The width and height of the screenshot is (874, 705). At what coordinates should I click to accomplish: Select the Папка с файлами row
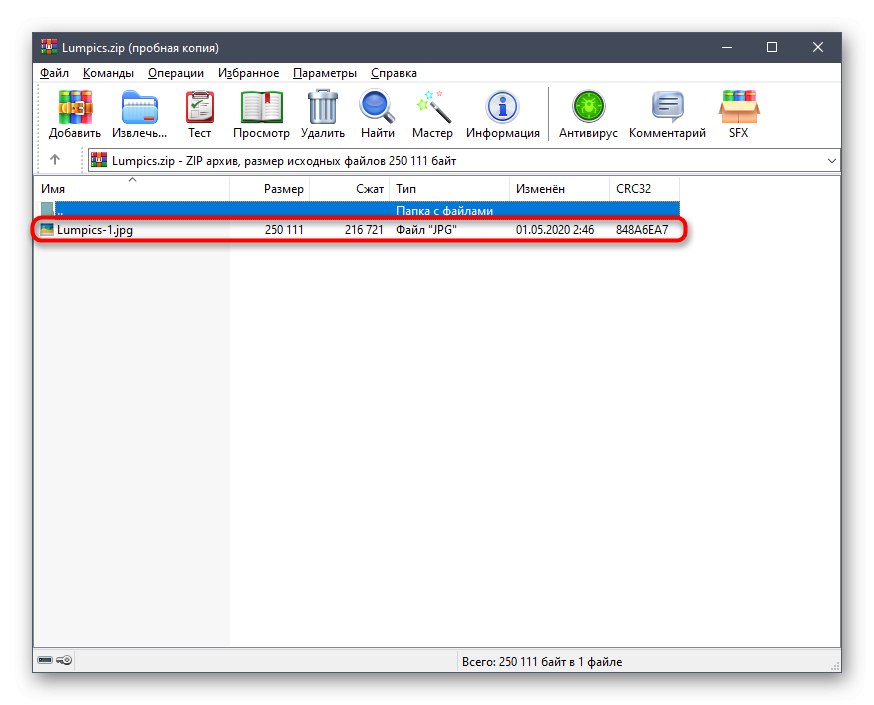pos(360,210)
